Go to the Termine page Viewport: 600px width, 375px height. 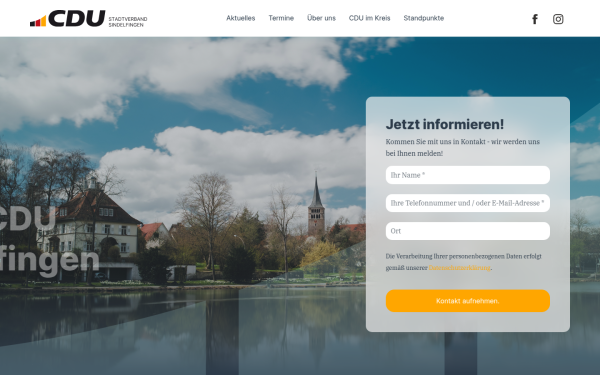281,18
